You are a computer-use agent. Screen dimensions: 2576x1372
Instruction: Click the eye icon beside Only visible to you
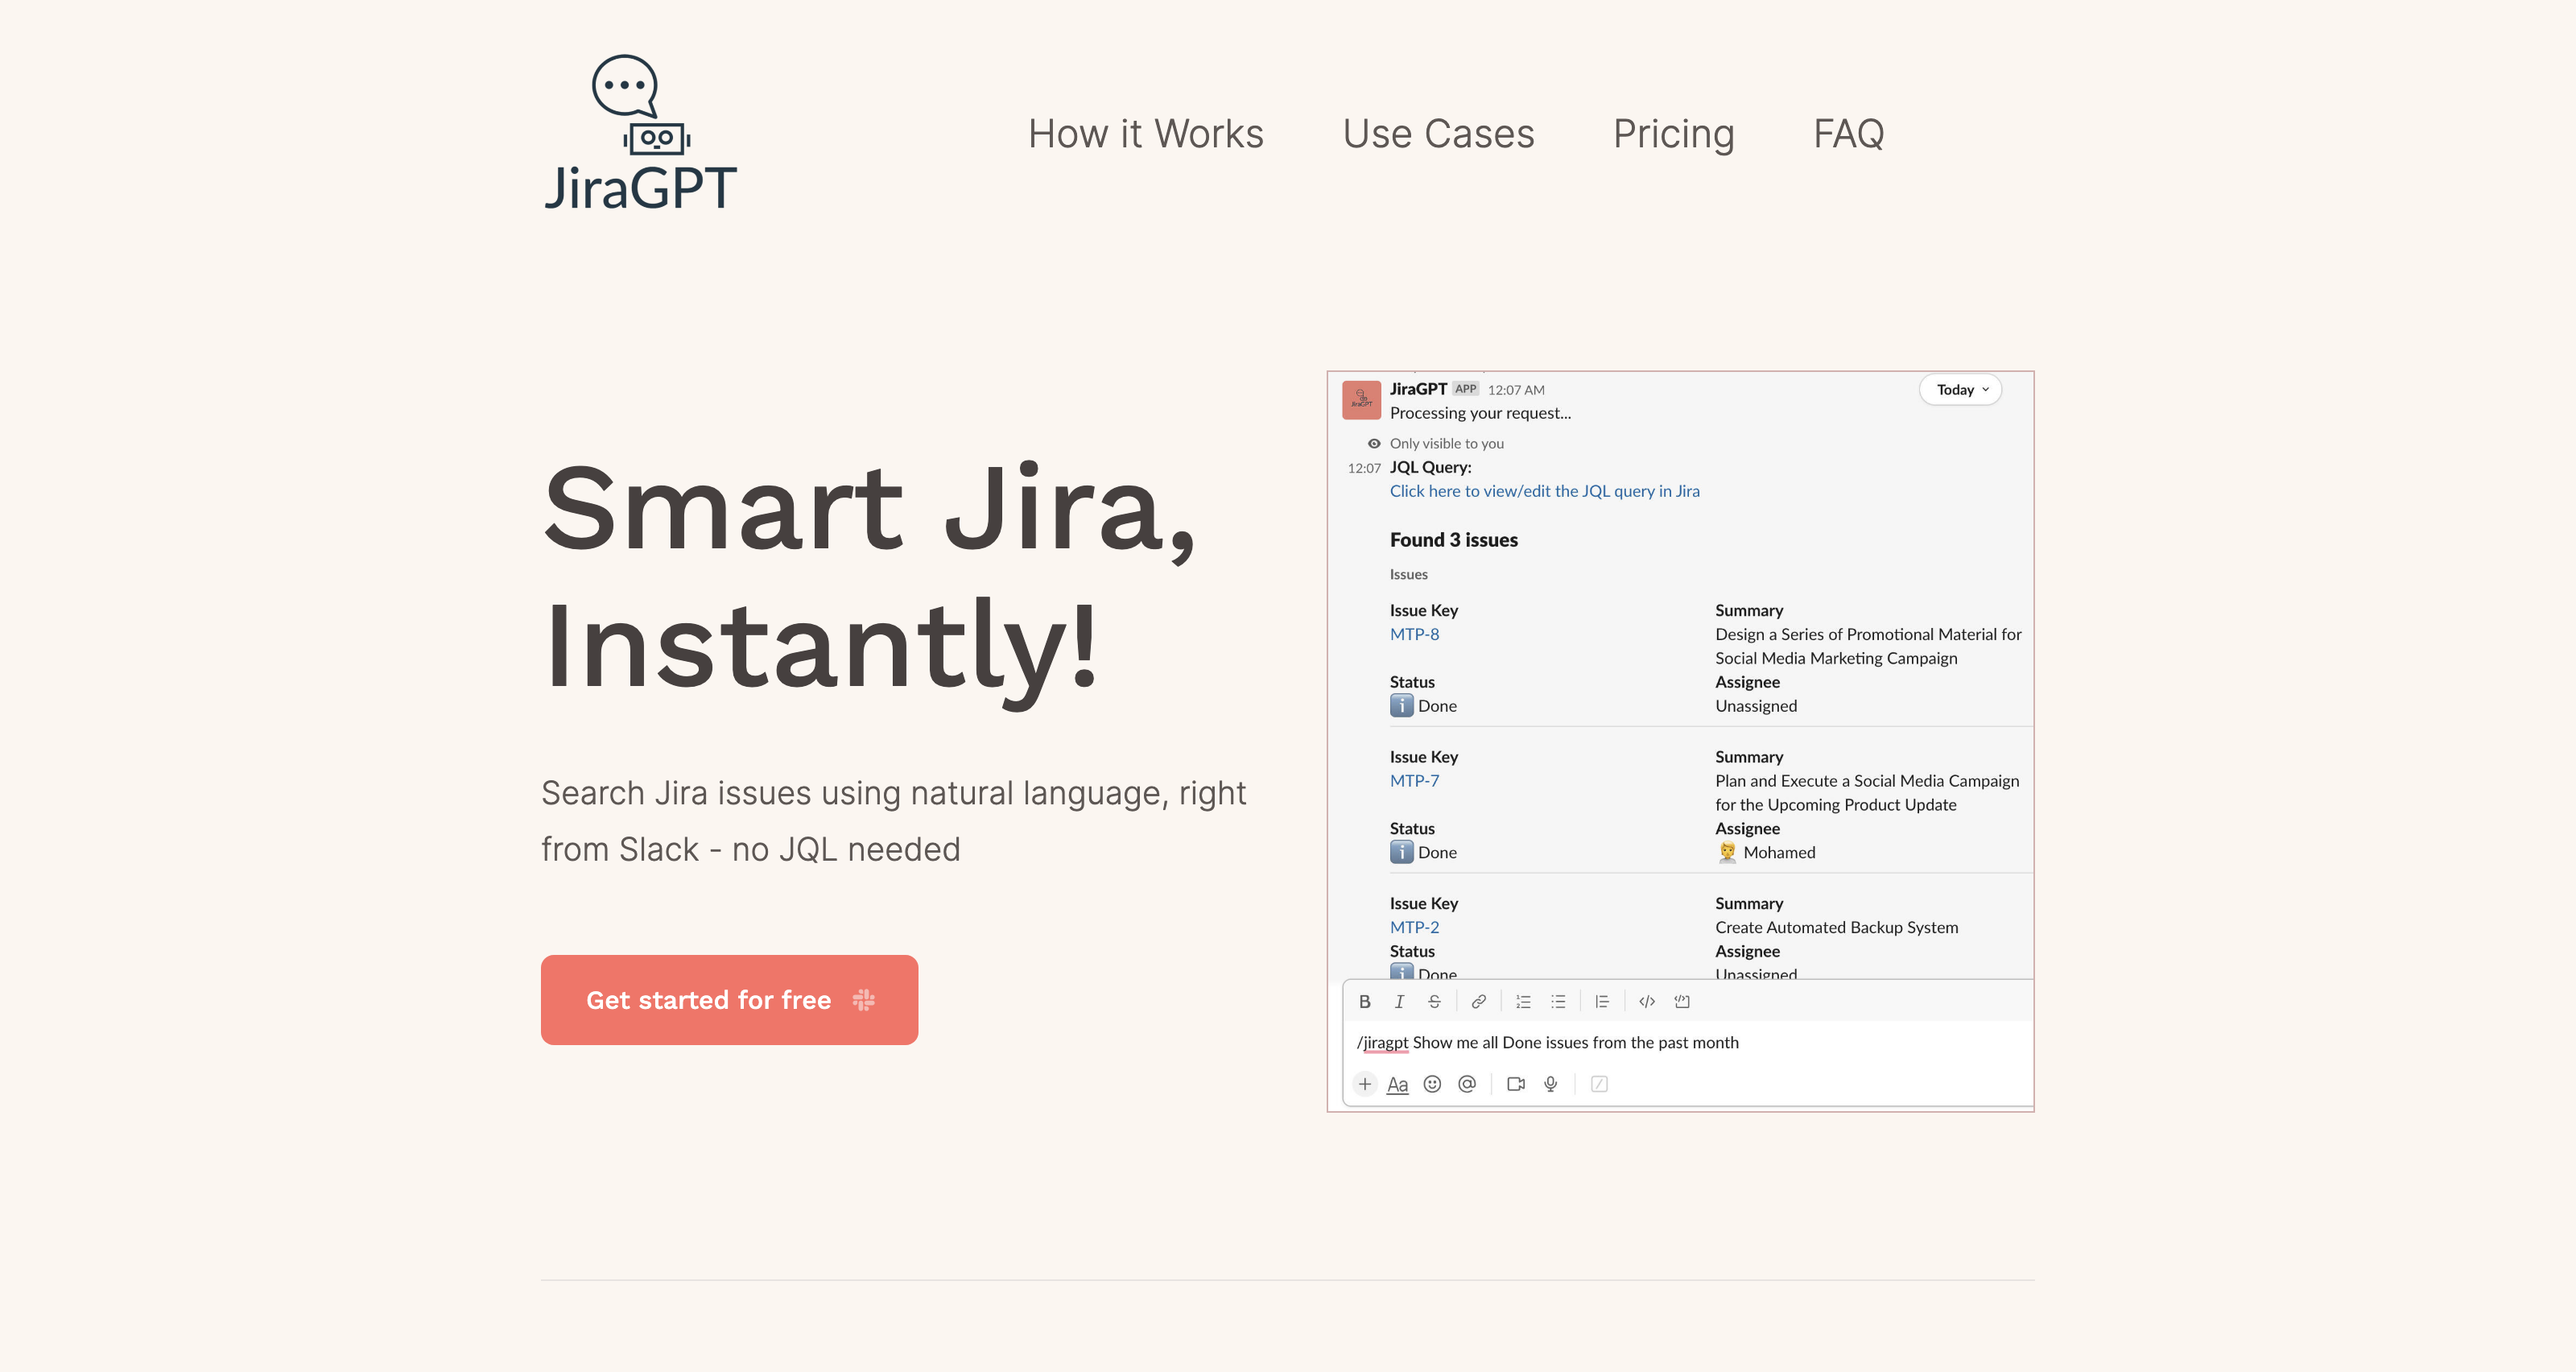tap(1374, 444)
